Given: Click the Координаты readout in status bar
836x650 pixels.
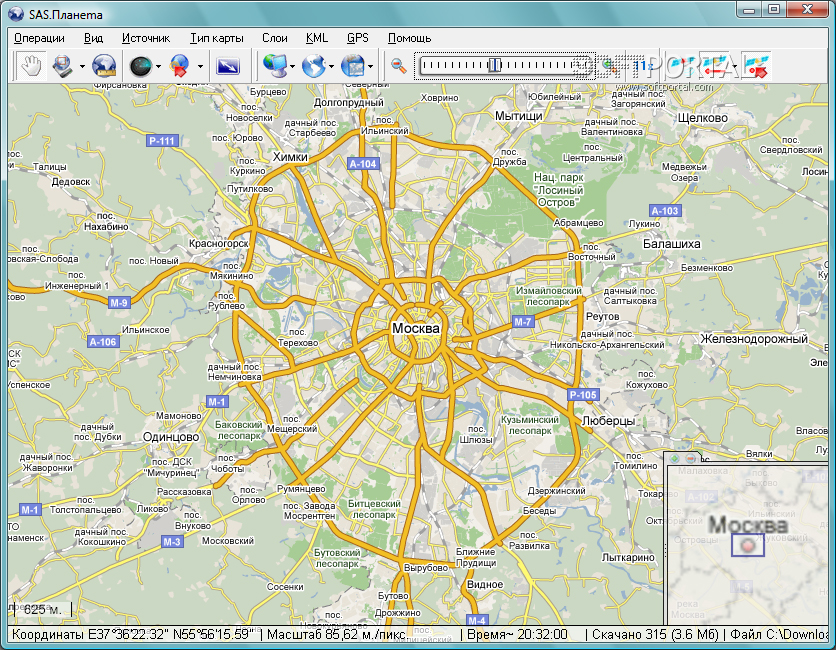Looking at the screenshot, I should pos(133,635).
